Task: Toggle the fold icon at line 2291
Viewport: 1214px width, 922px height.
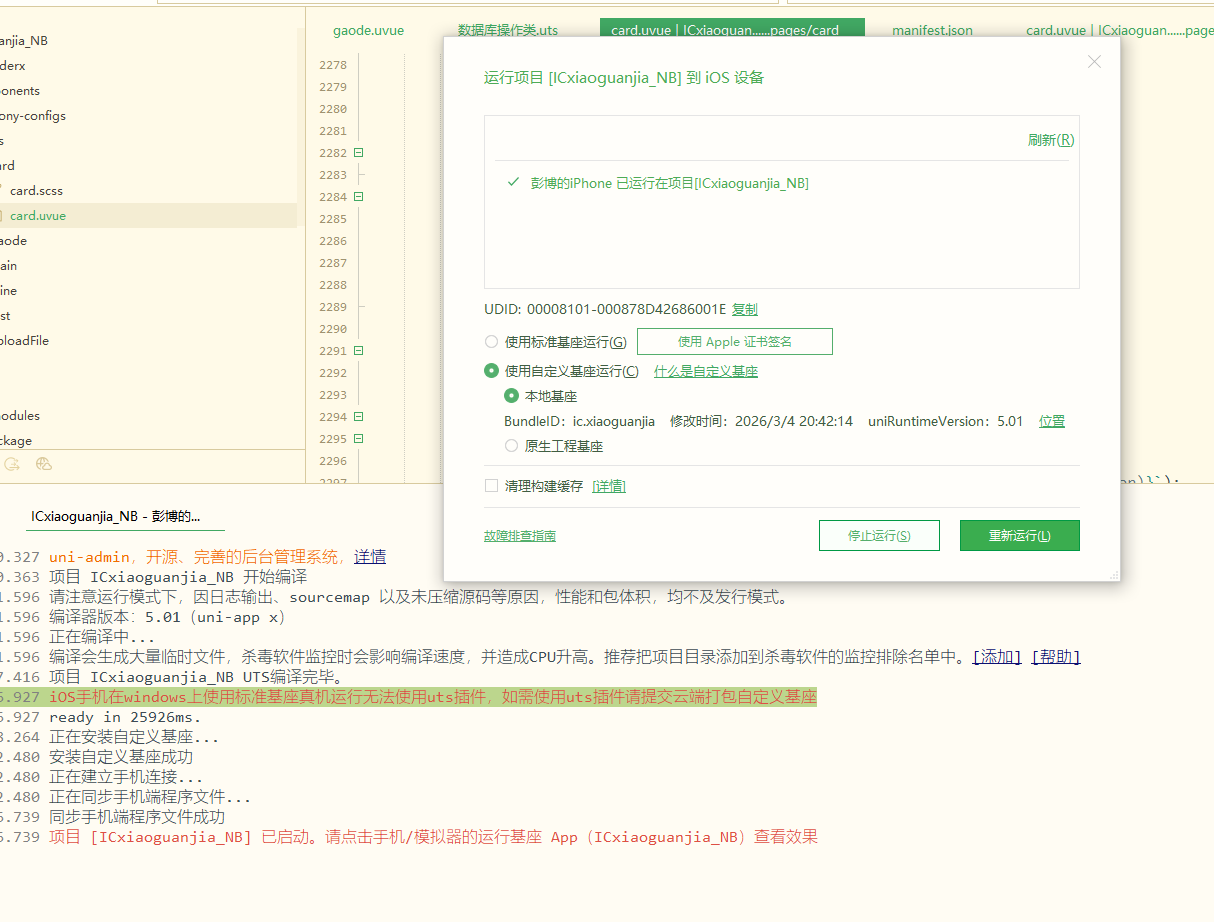Action: coord(358,351)
